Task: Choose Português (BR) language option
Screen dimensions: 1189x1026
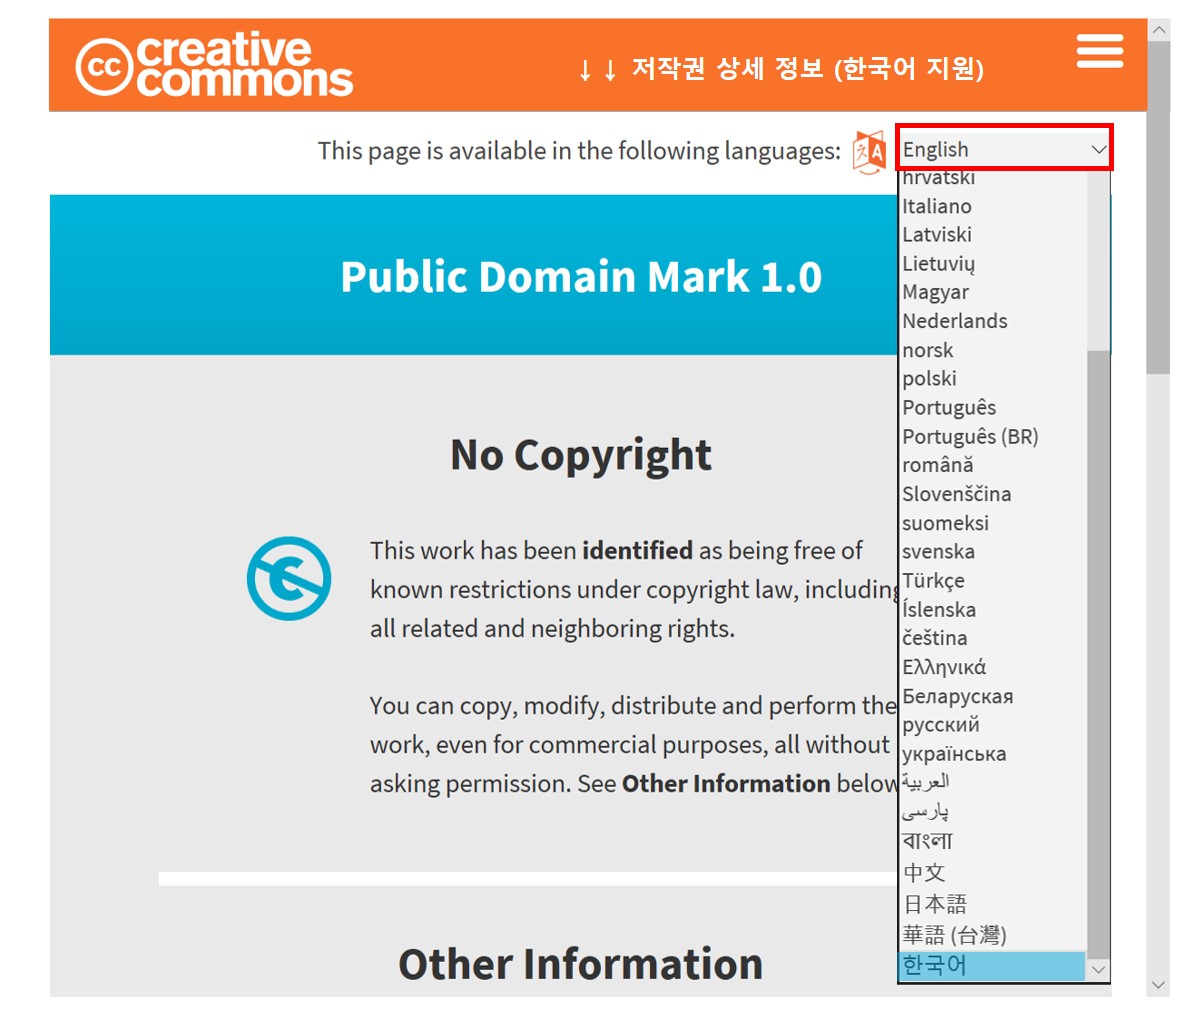Action: 992,437
